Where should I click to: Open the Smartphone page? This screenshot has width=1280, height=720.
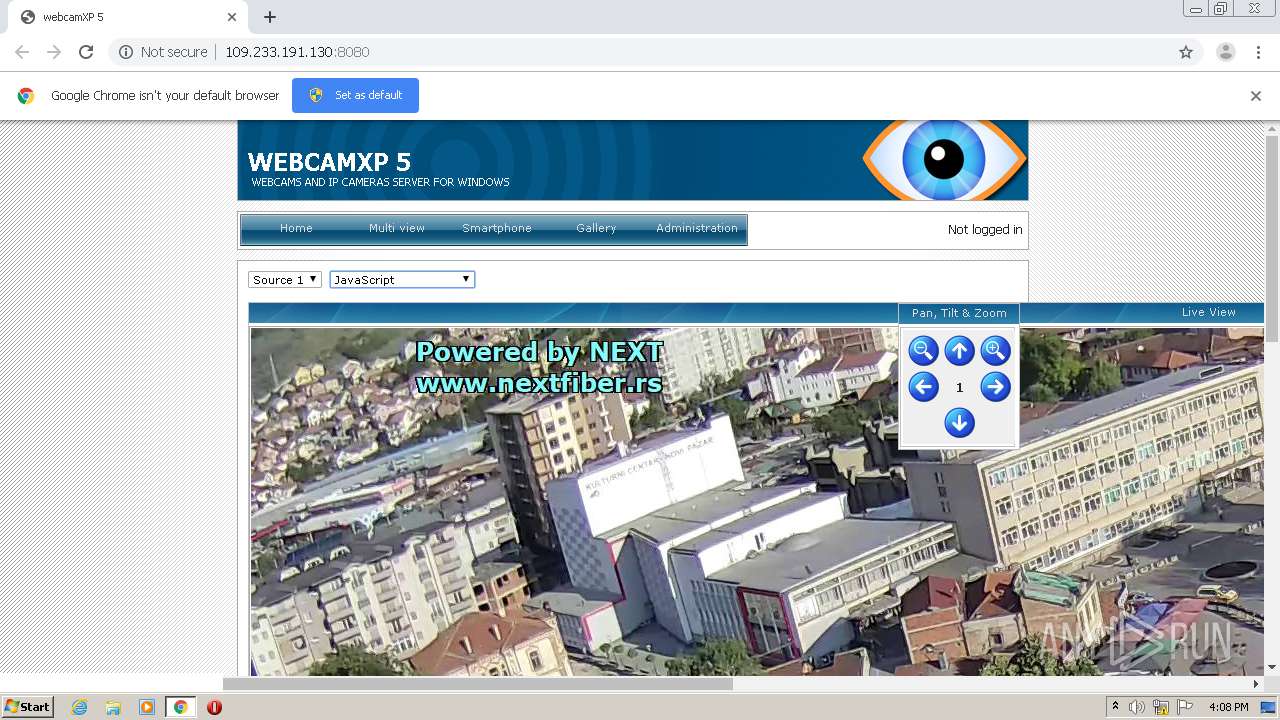497,228
